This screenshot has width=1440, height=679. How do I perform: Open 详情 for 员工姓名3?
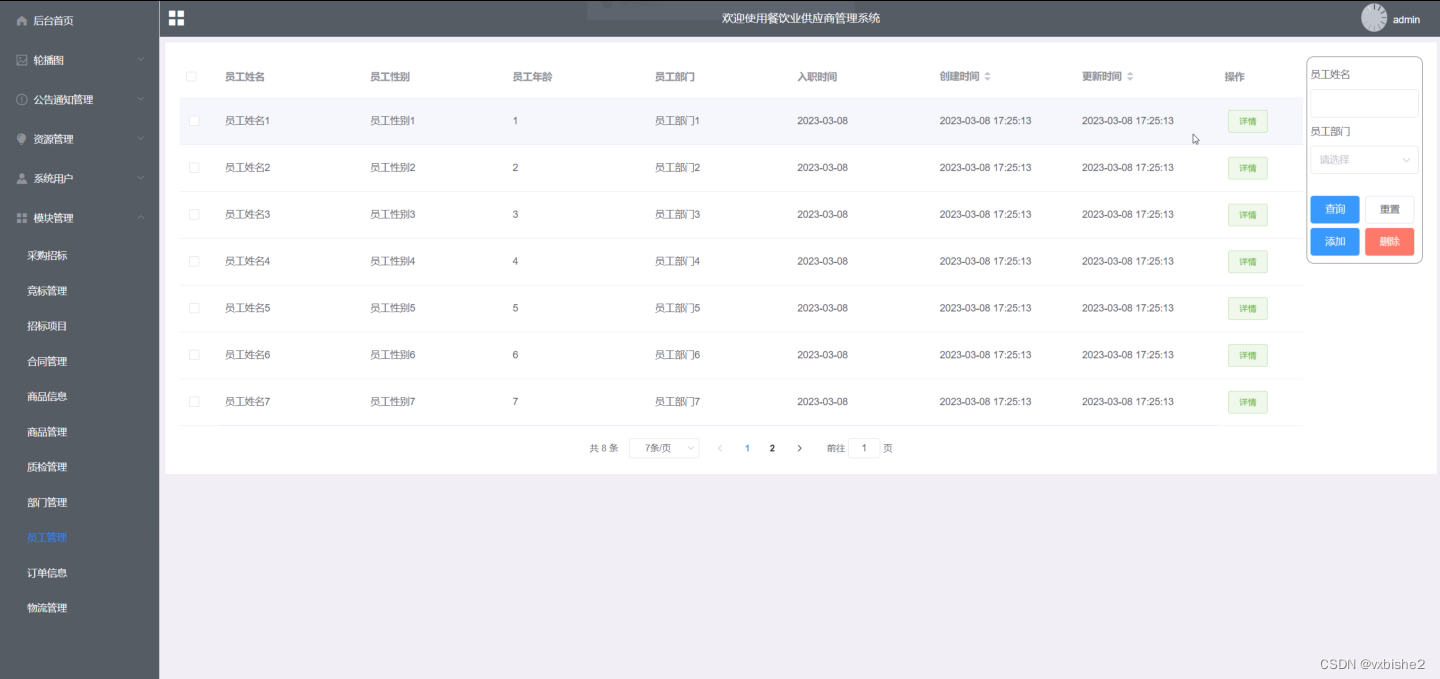click(1248, 215)
